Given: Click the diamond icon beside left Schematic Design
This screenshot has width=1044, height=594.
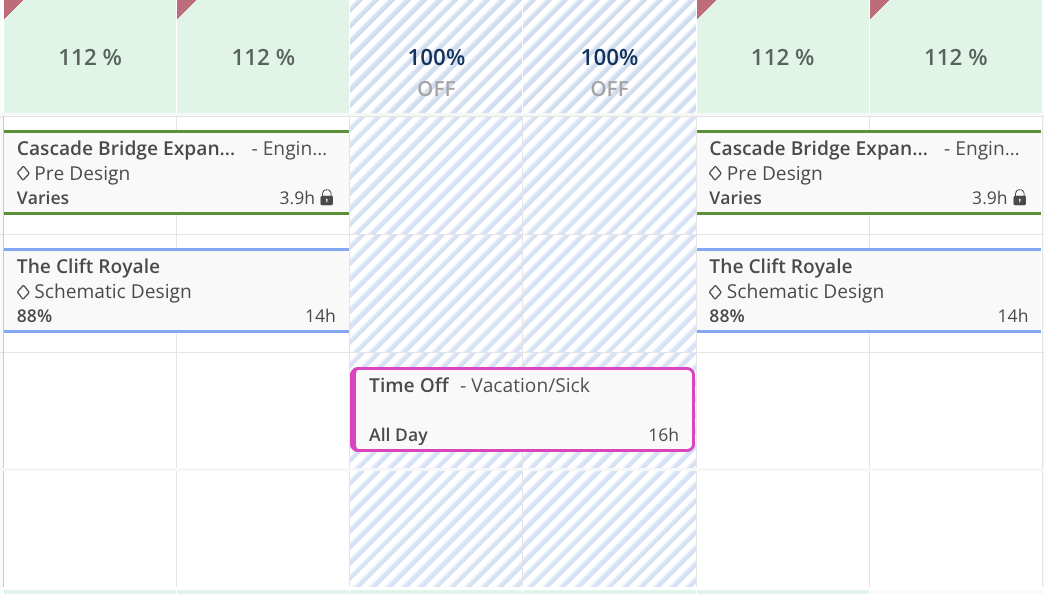Looking at the screenshot, I should tap(24, 292).
